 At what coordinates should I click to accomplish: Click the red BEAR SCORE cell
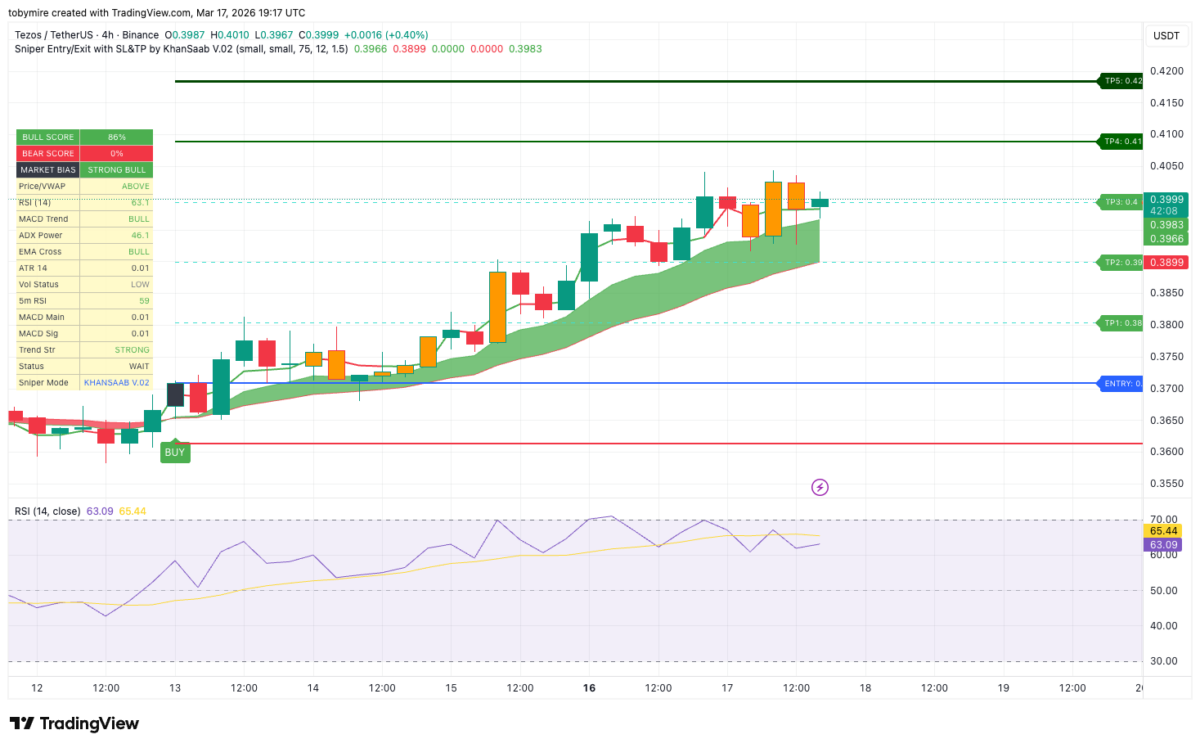tap(116, 153)
